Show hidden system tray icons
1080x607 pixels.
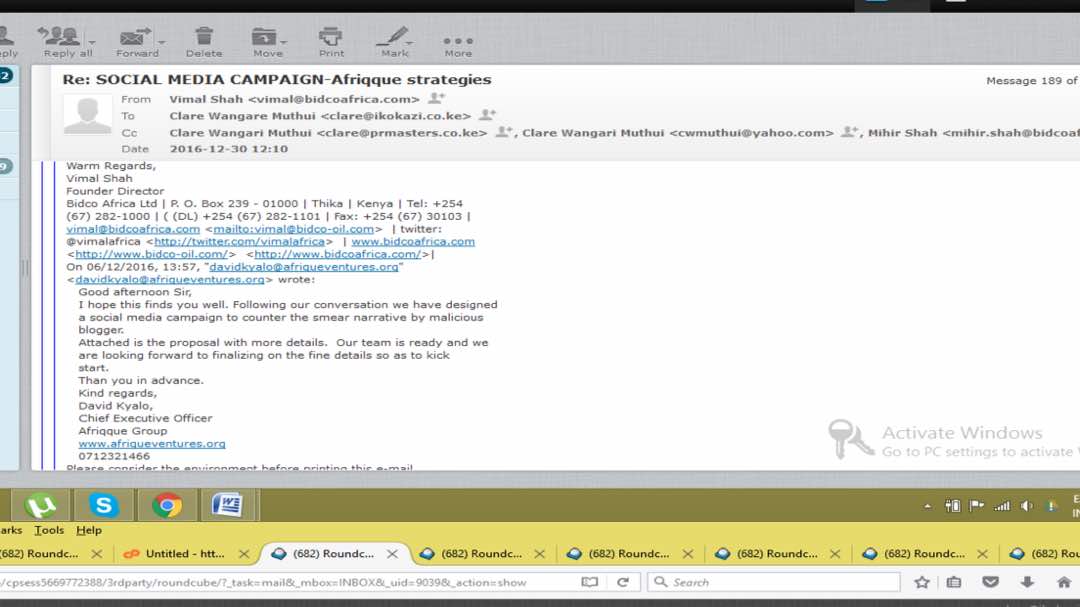(x=928, y=506)
